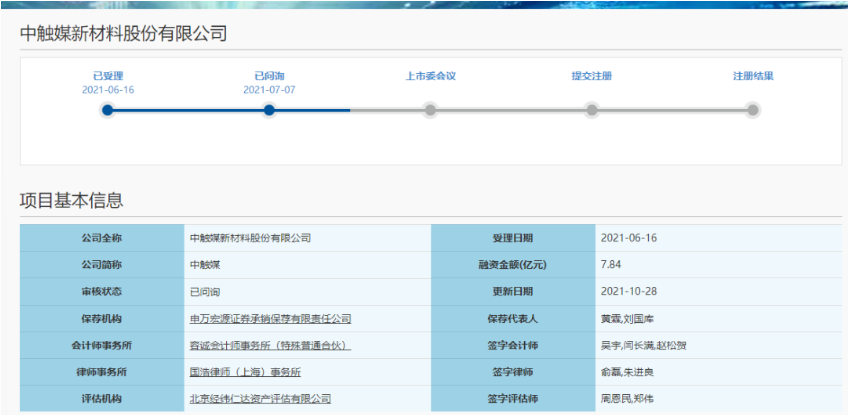Select the 上市委会议 stage label
Screen dimensions: 849x415
[430, 76]
